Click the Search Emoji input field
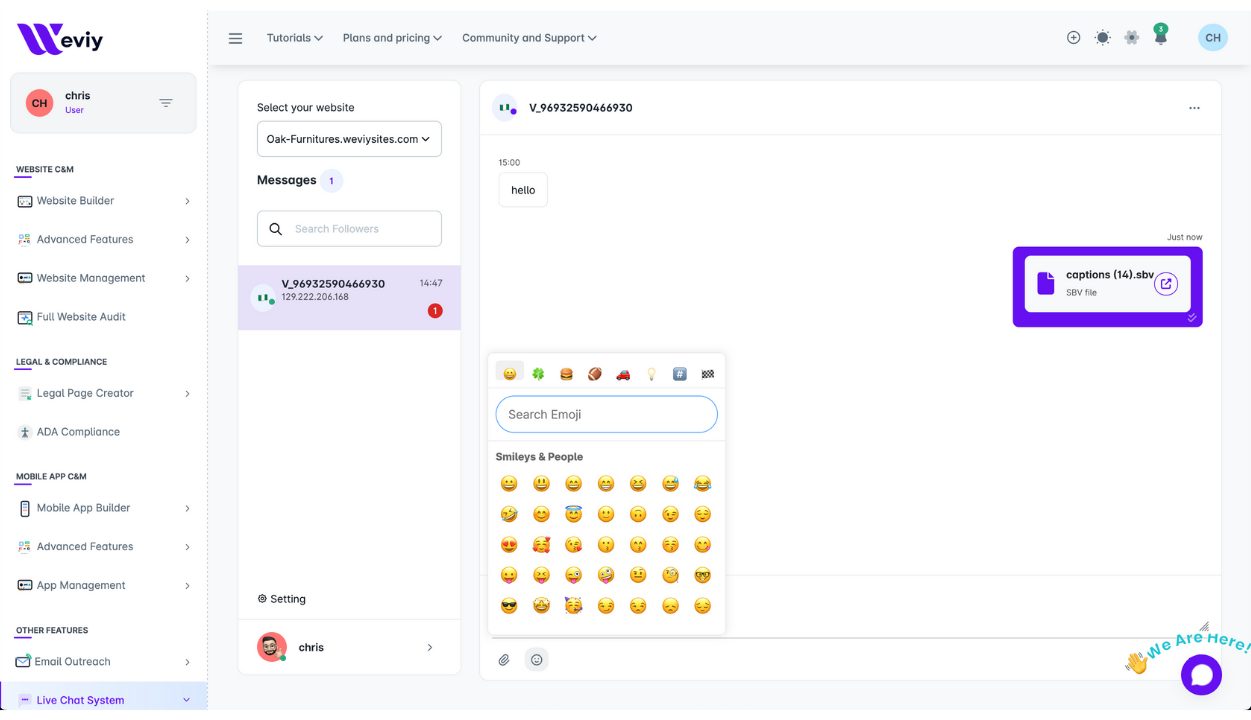The image size is (1251, 720). [606, 414]
